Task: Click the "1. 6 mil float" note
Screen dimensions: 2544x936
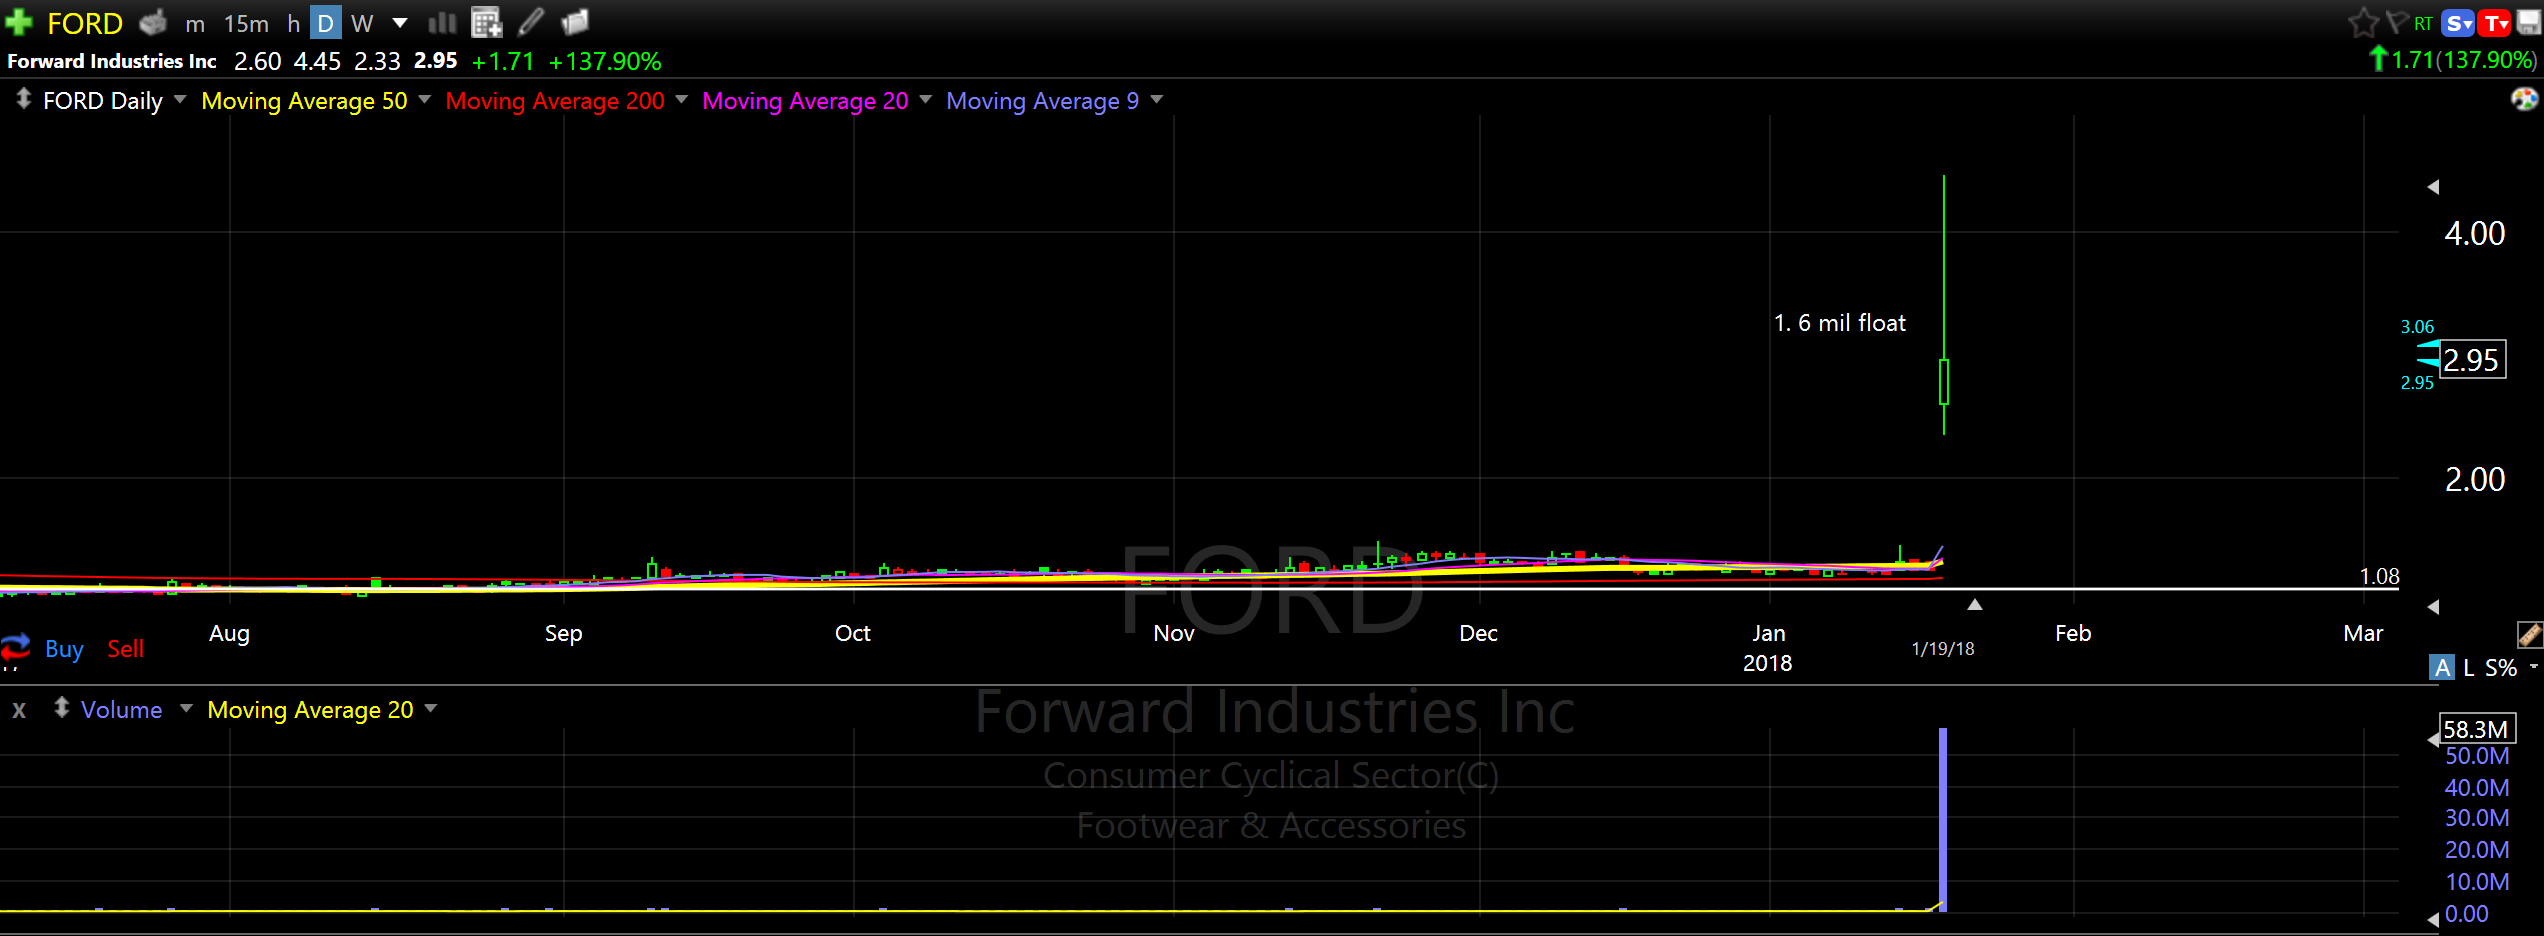Action: [x=1840, y=323]
